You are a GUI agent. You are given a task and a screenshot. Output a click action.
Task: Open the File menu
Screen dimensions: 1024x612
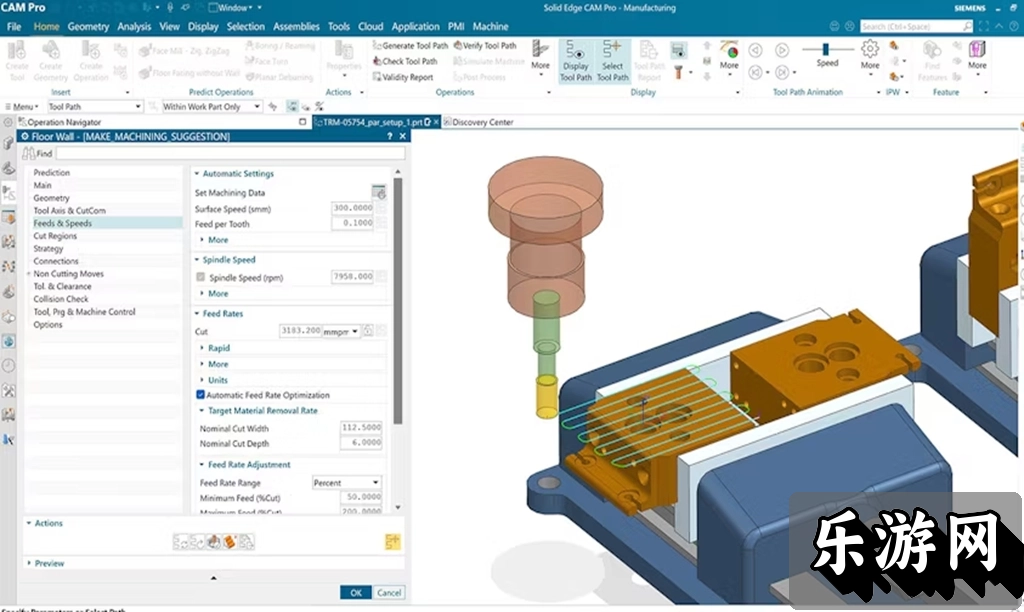14,26
